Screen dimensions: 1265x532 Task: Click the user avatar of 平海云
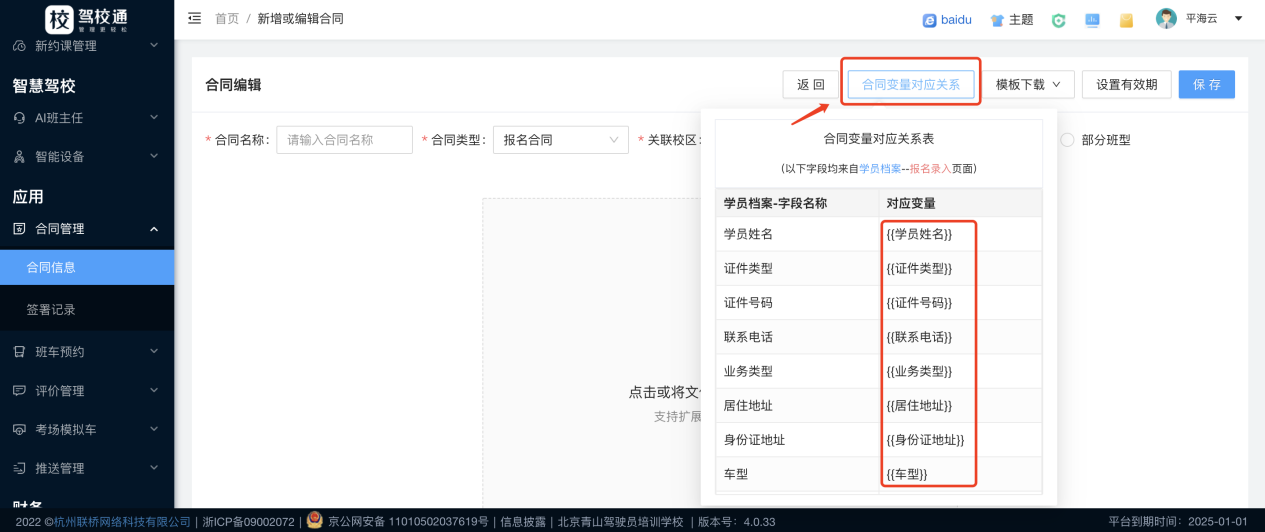[1166, 19]
